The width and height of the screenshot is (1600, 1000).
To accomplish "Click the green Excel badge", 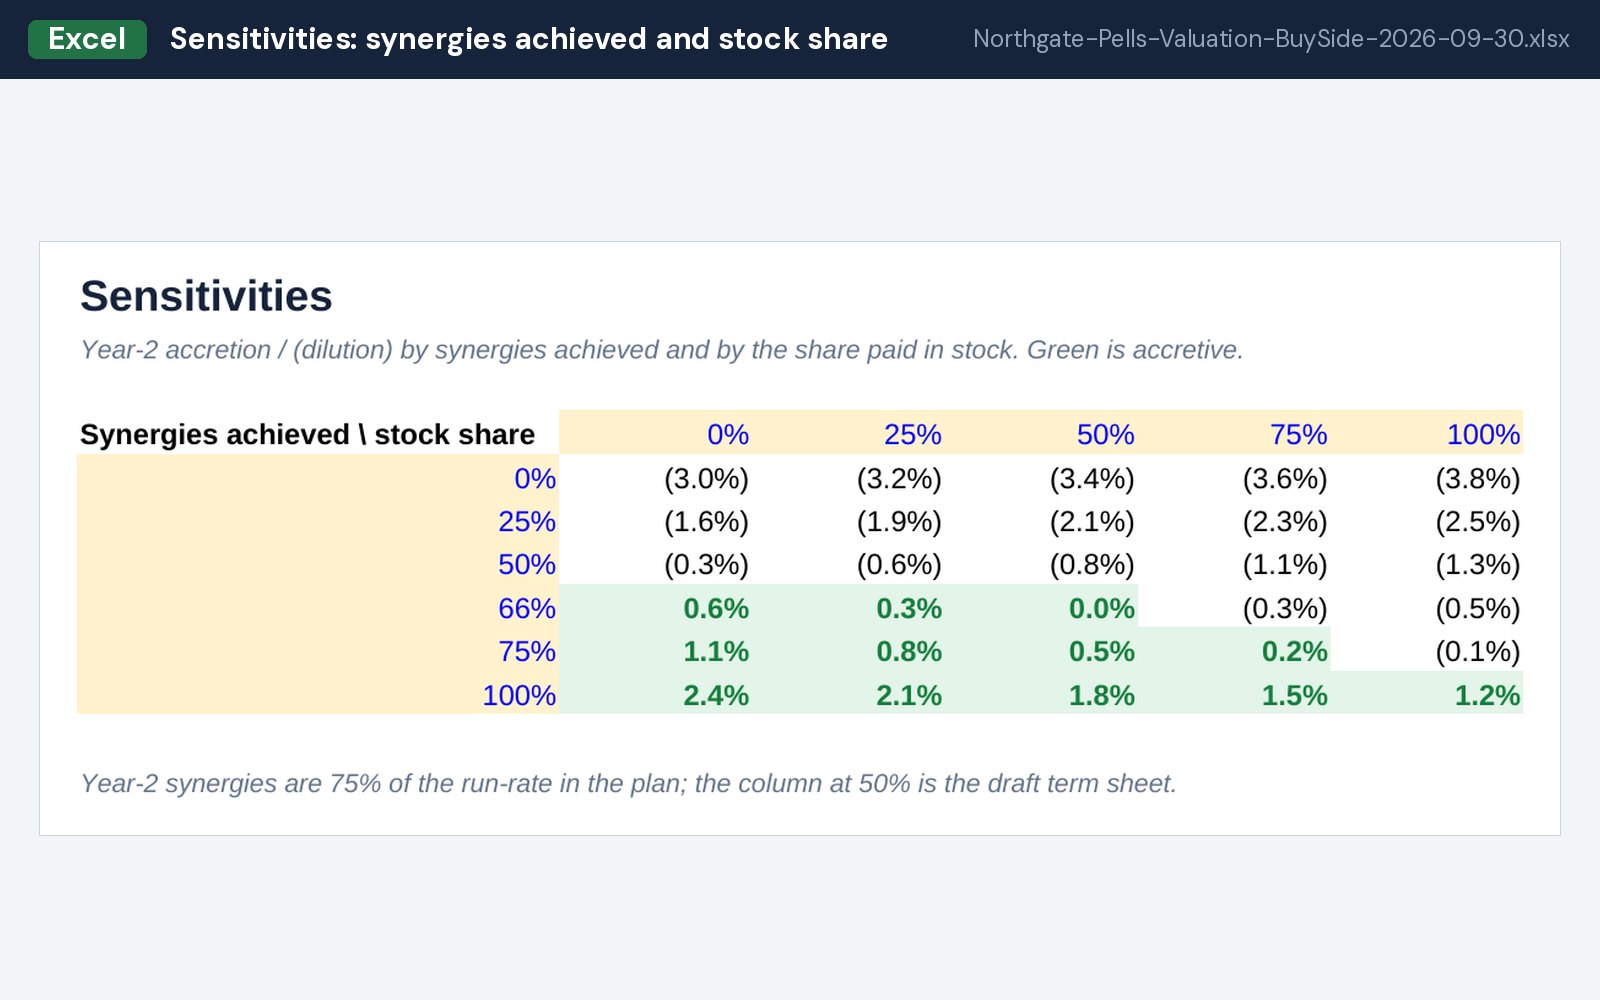I will [87, 39].
